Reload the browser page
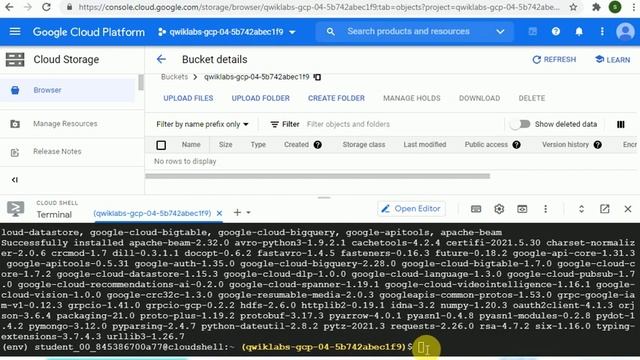This screenshot has width=640, height=360. (46, 7)
